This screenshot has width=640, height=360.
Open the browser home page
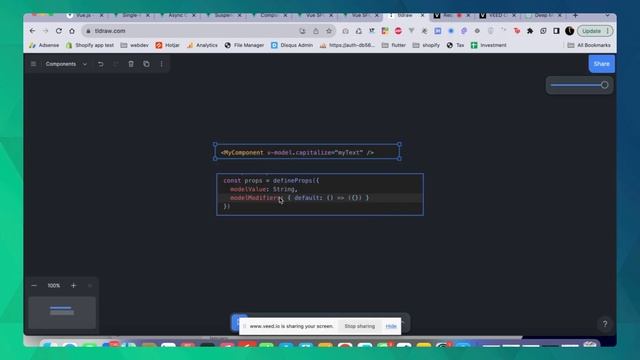72,31
